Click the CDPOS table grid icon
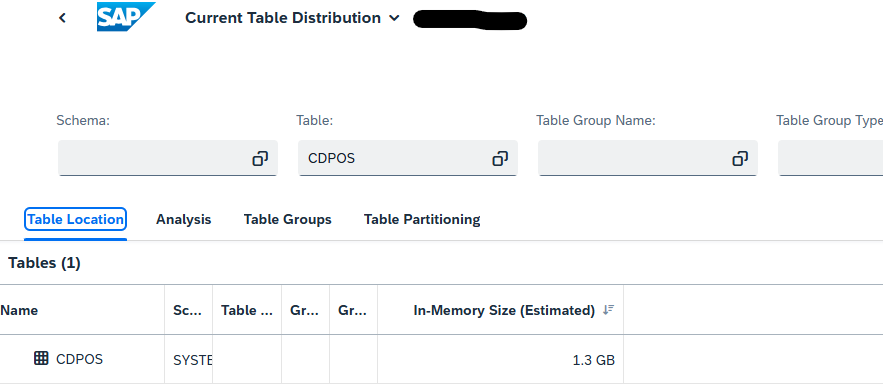 [41, 358]
